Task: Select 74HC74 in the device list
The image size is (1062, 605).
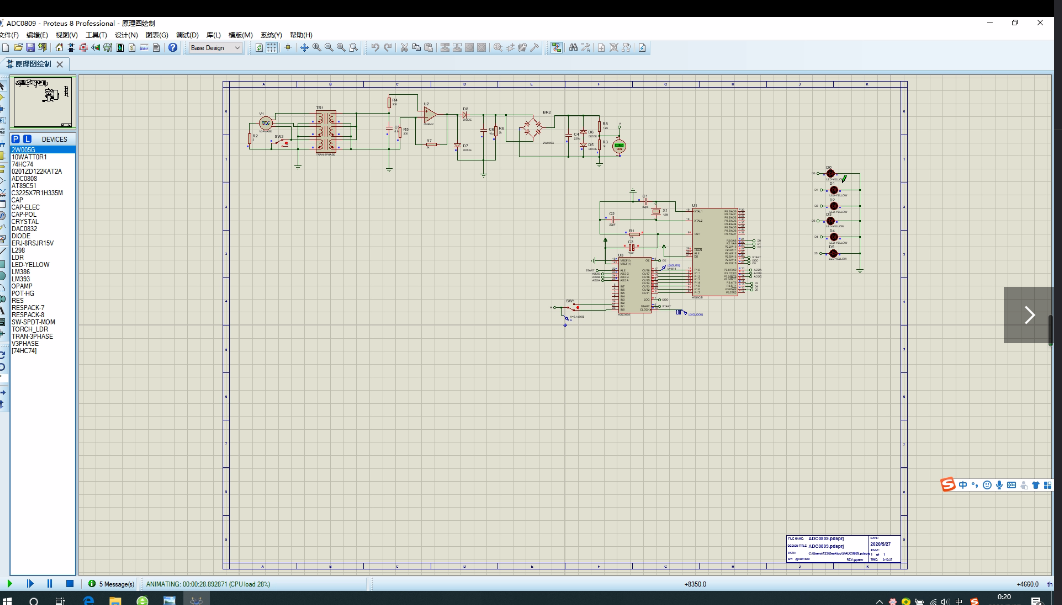Action: pyautogui.click(x=43, y=164)
